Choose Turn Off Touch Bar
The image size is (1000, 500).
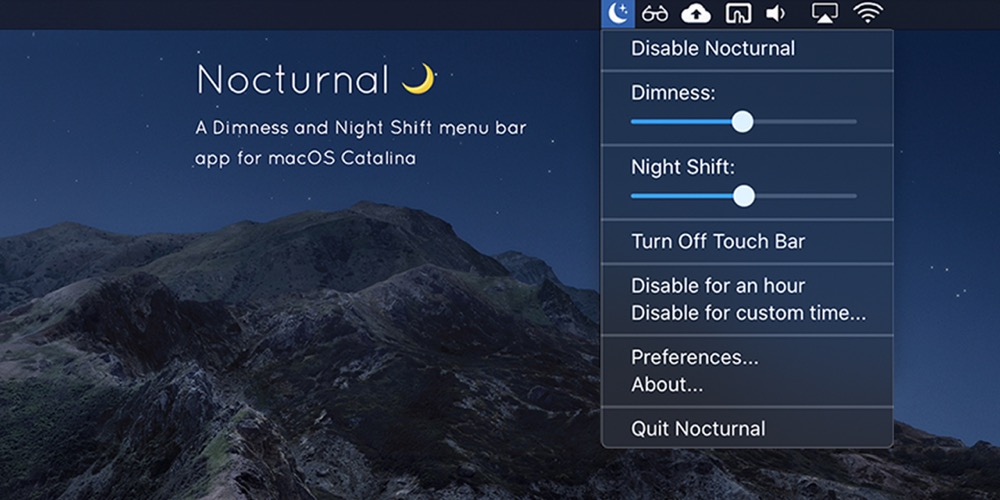717,241
